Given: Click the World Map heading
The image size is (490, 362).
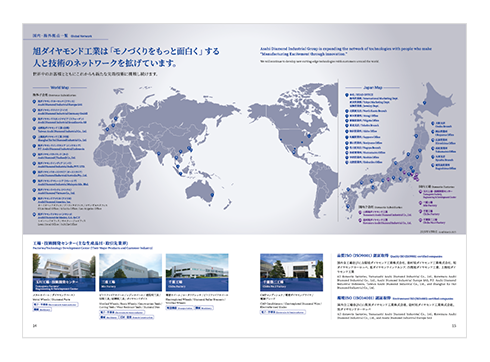Looking at the screenshot, I should coord(60,88).
